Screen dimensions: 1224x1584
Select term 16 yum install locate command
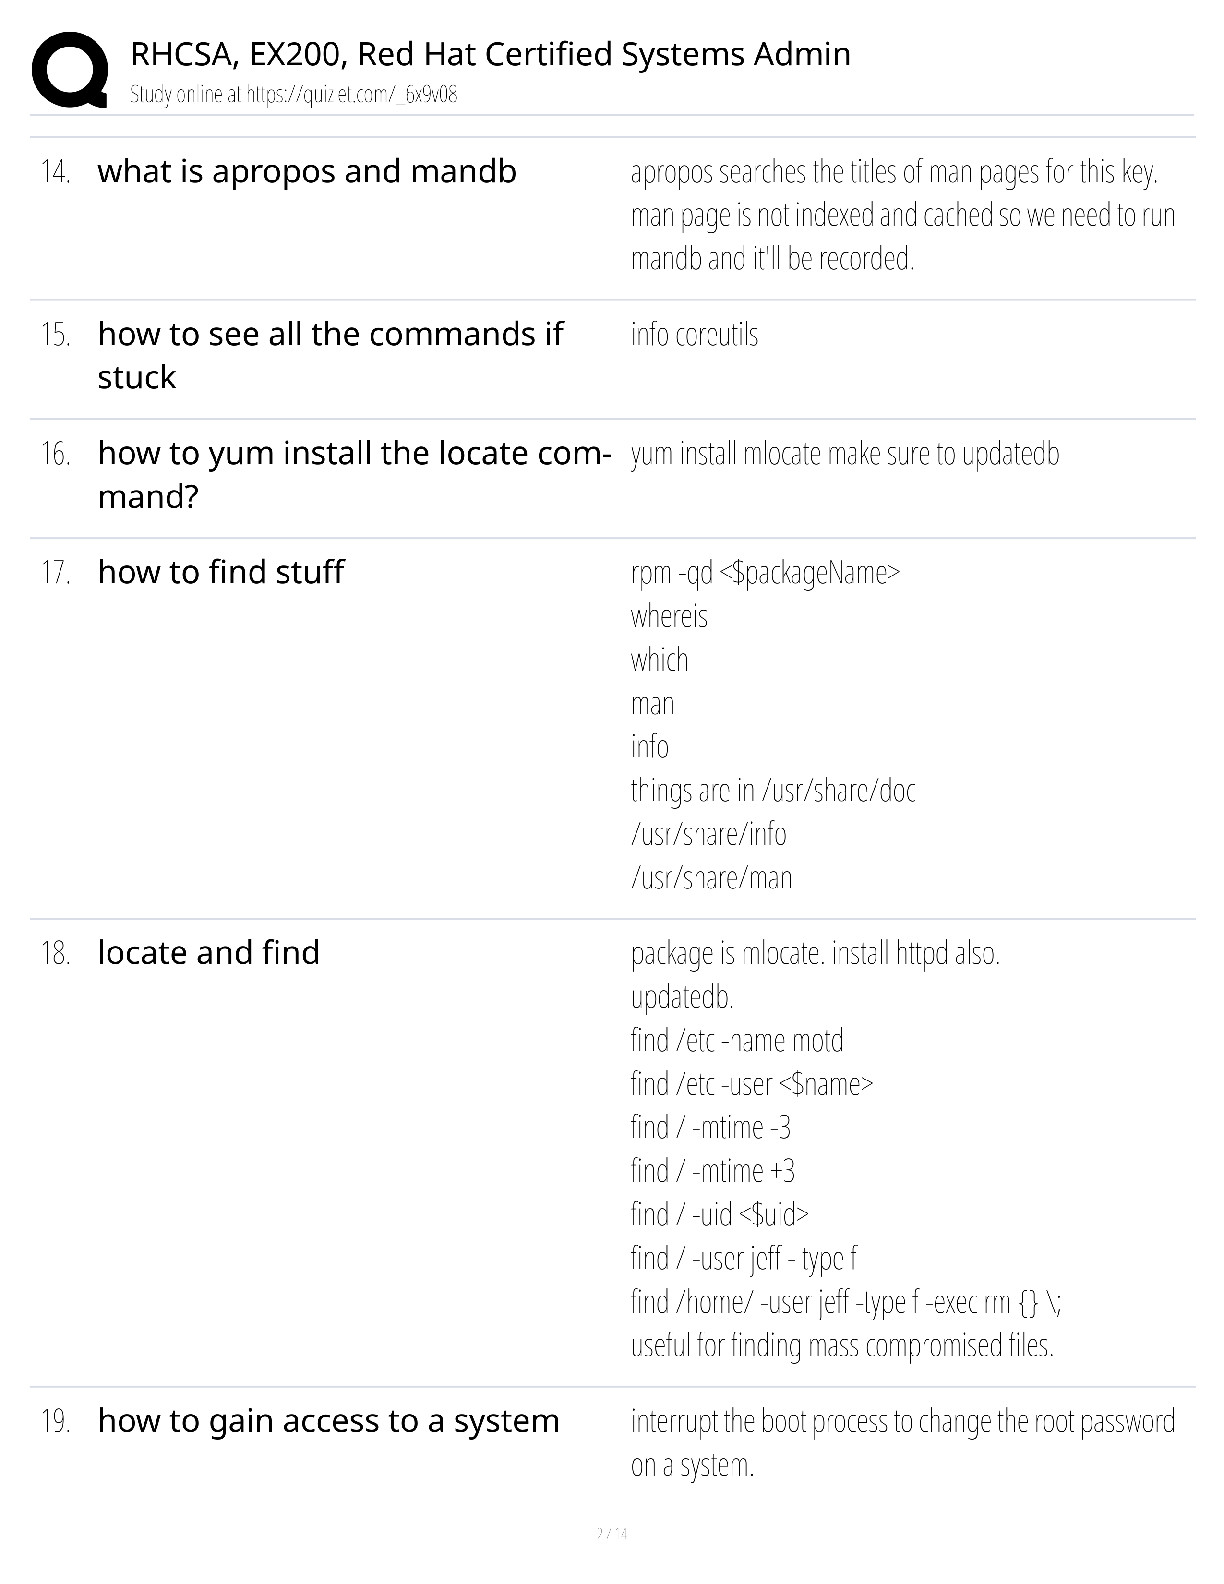point(354,474)
